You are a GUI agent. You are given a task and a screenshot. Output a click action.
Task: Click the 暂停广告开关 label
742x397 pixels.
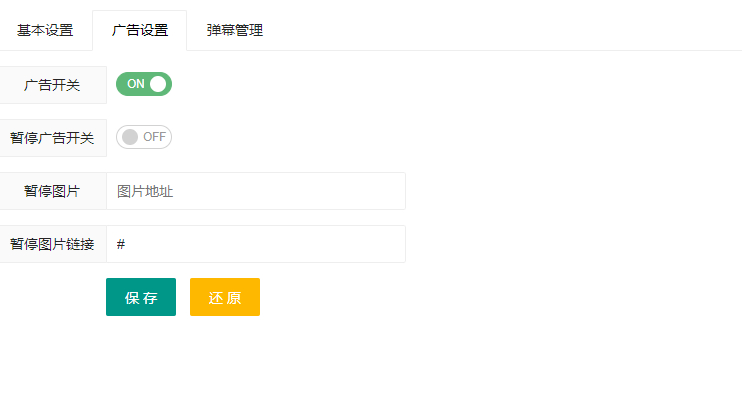52,138
